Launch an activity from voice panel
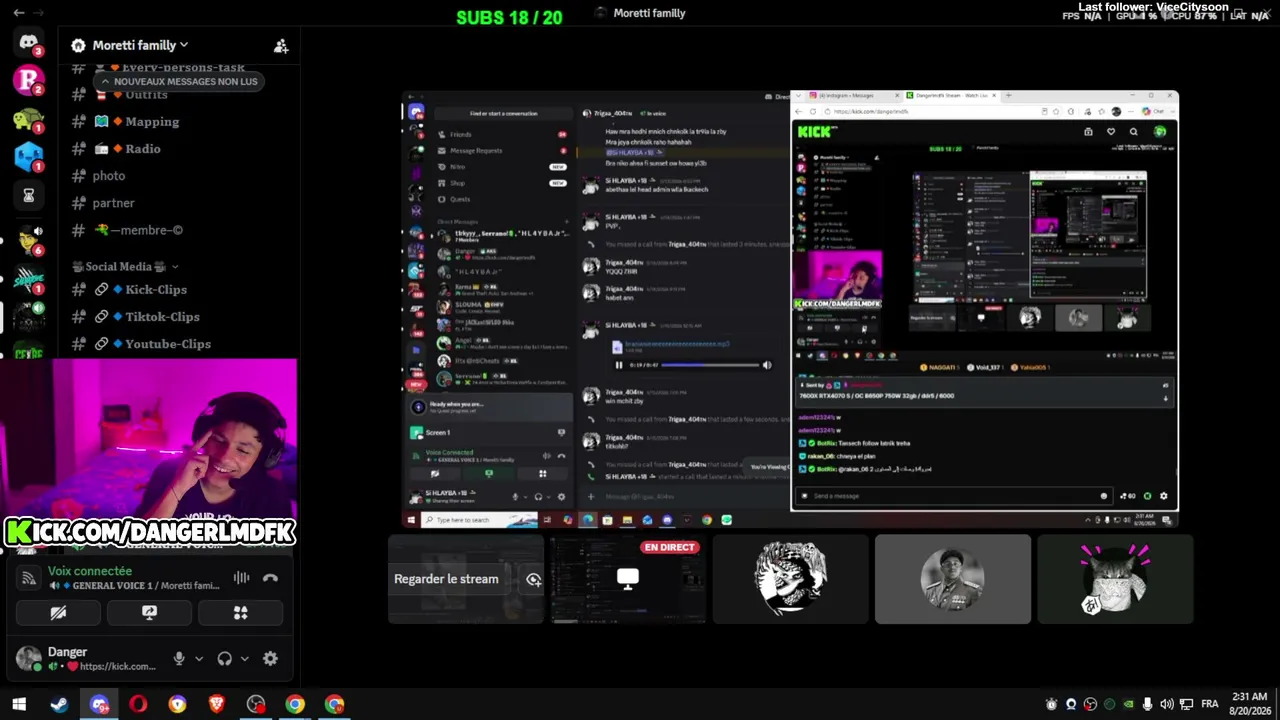Viewport: 1280px width, 720px height. click(x=240, y=613)
